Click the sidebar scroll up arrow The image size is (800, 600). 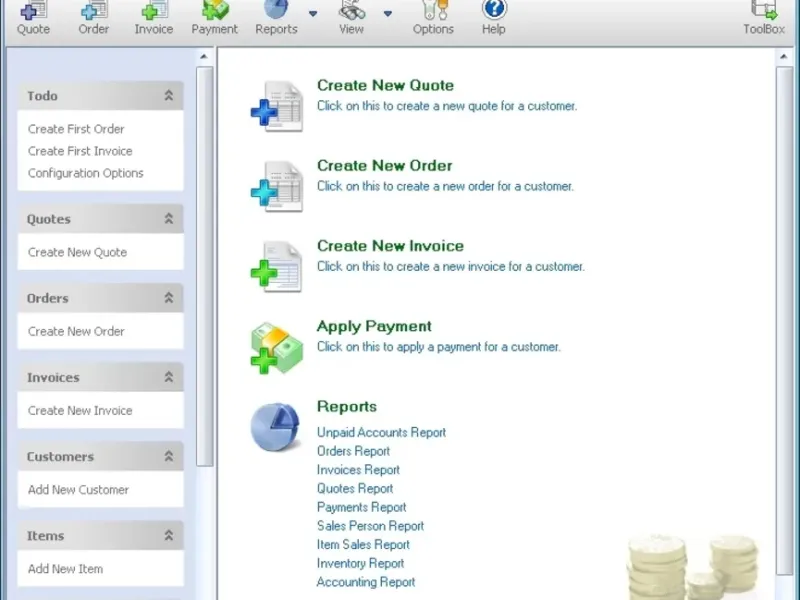(204, 57)
